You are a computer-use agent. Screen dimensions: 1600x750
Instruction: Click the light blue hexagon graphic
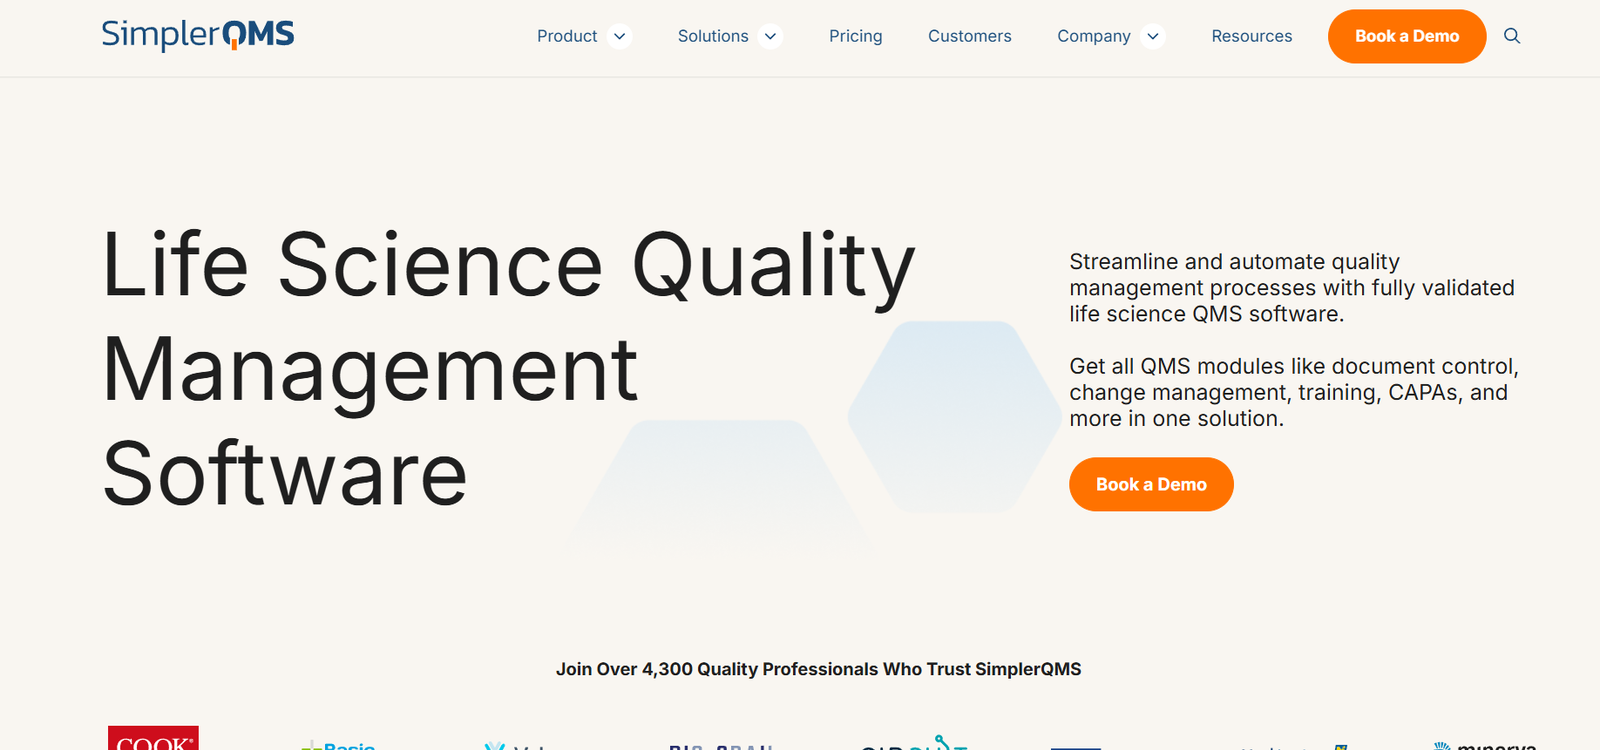pyautogui.click(x=954, y=416)
